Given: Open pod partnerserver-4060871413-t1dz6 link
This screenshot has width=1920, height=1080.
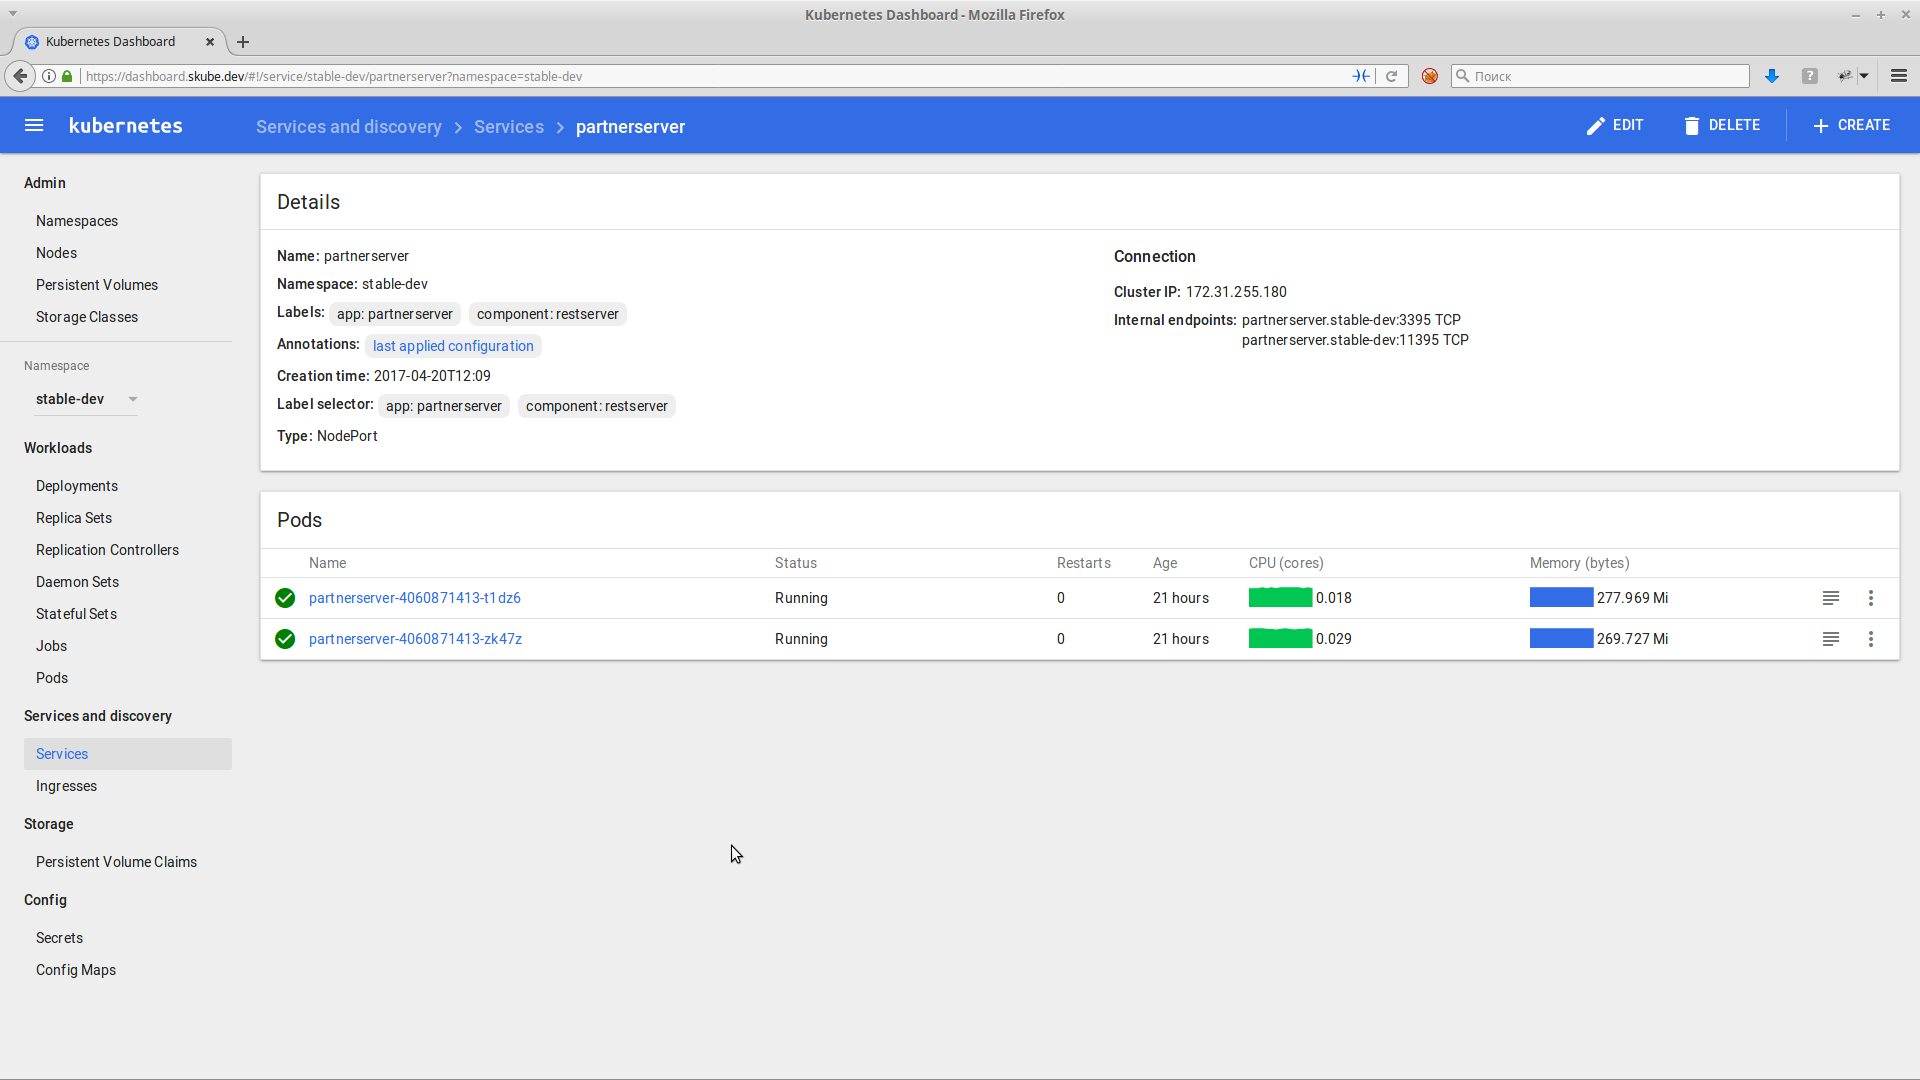Looking at the screenshot, I should click(x=414, y=598).
